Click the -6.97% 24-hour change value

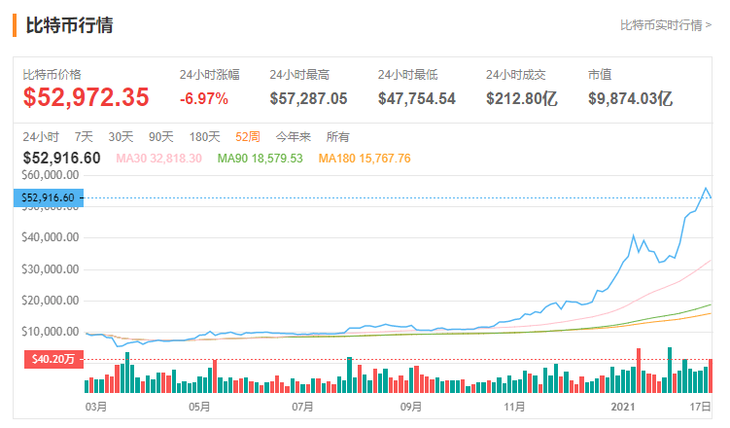pos(204,98)
